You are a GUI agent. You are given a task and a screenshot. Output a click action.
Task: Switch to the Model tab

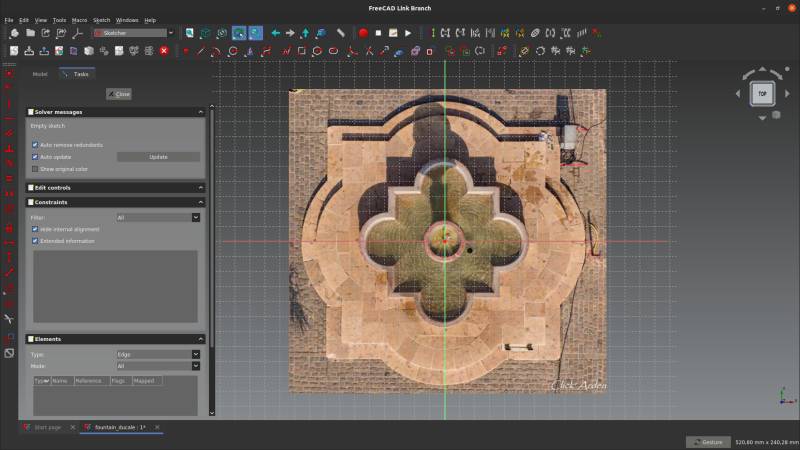pyautogui.click(x=40, y=74)
